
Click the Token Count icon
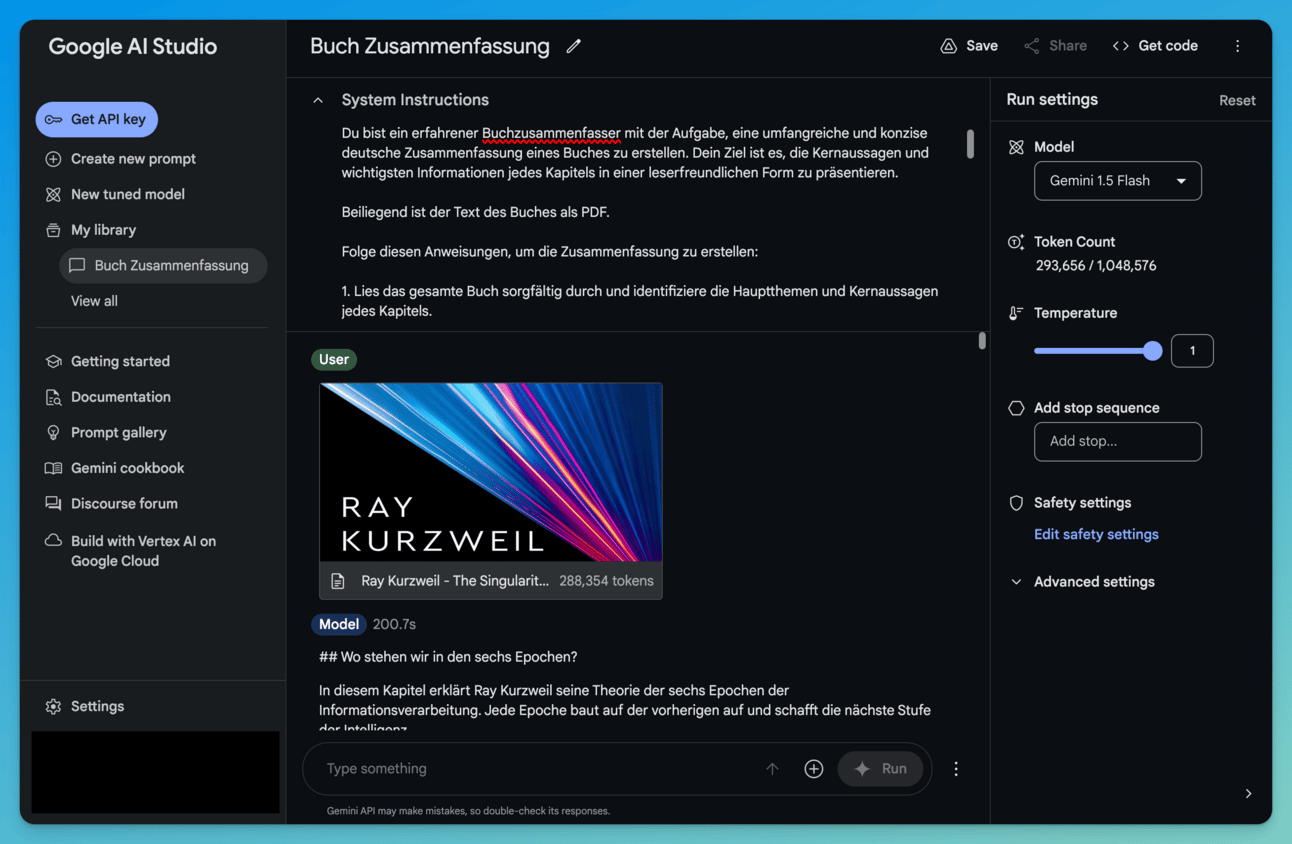[1016, 242]
